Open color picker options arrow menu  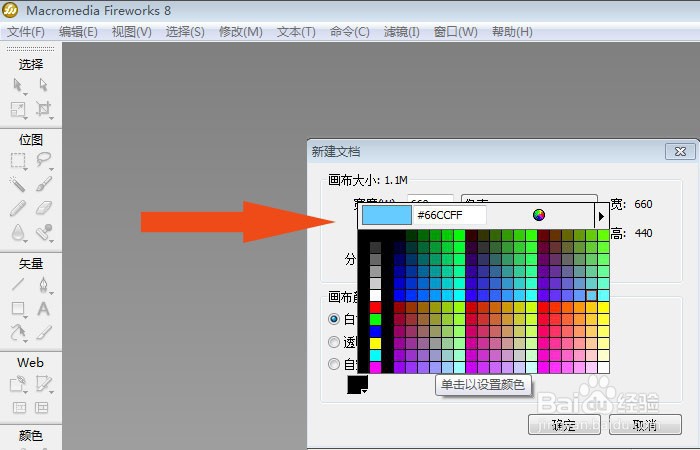point(601,216)
